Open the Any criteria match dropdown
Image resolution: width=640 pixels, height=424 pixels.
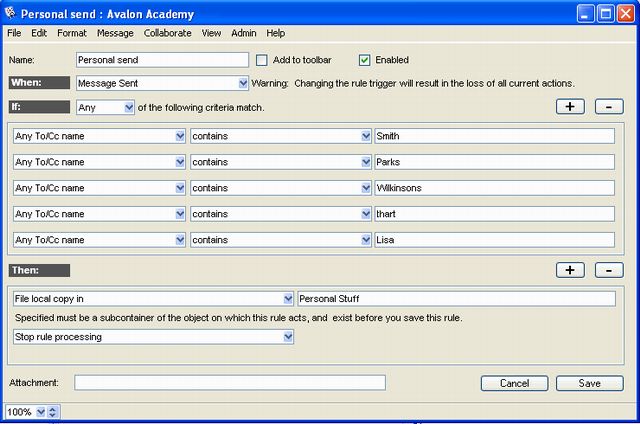(129, 107)
